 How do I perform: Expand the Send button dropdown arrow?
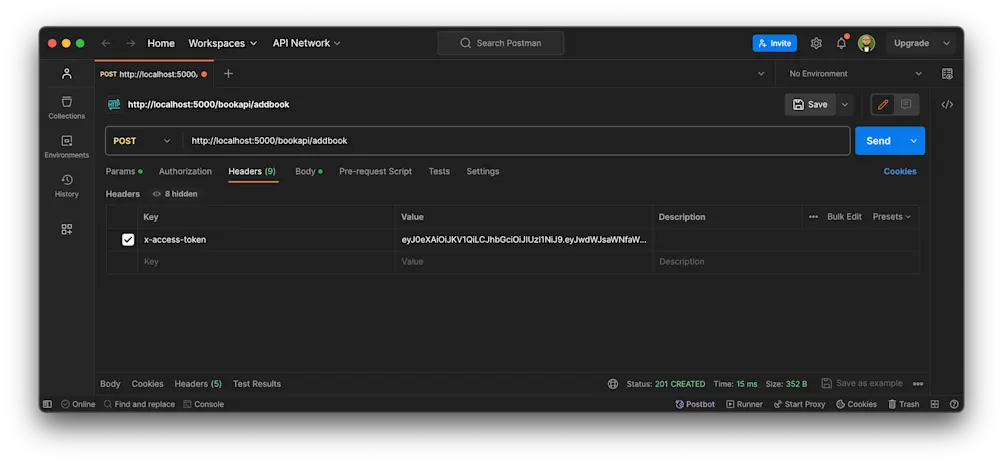tap(913, 141)
